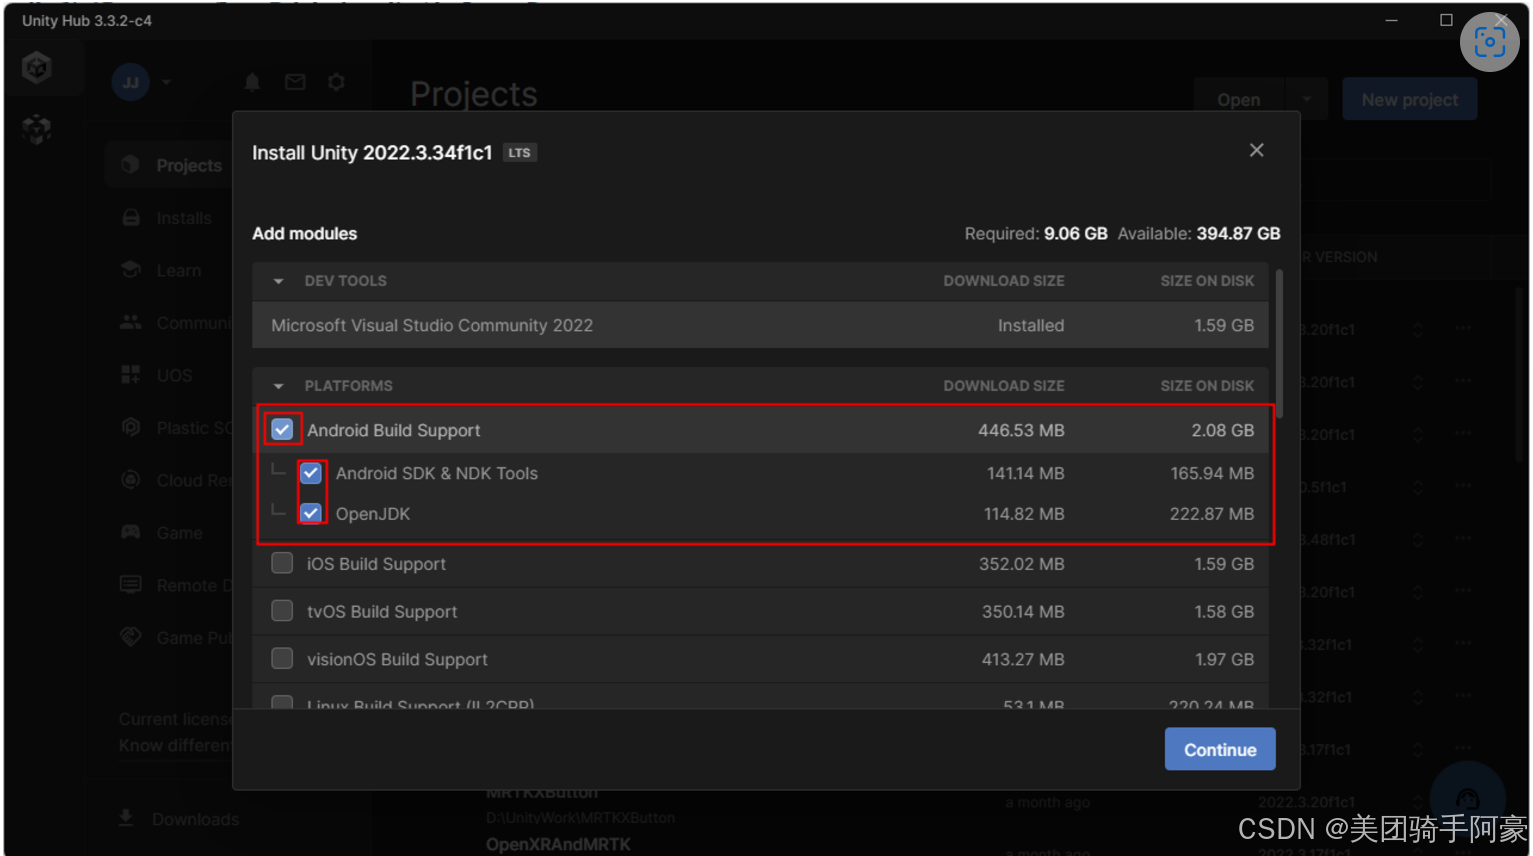Go to UOS in the sidebar
This screenshot has width=1533, height=856.
click(x=174, y=375)
